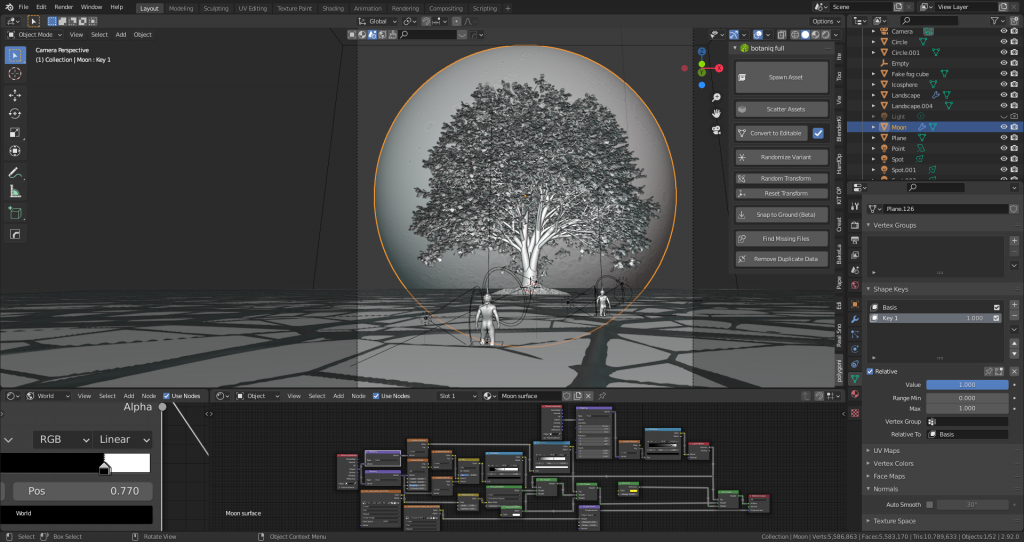1024x542 pixels.
Task: Choose the Annotate pencil tool
Action: pyautogui.click(x=15, y=172)
